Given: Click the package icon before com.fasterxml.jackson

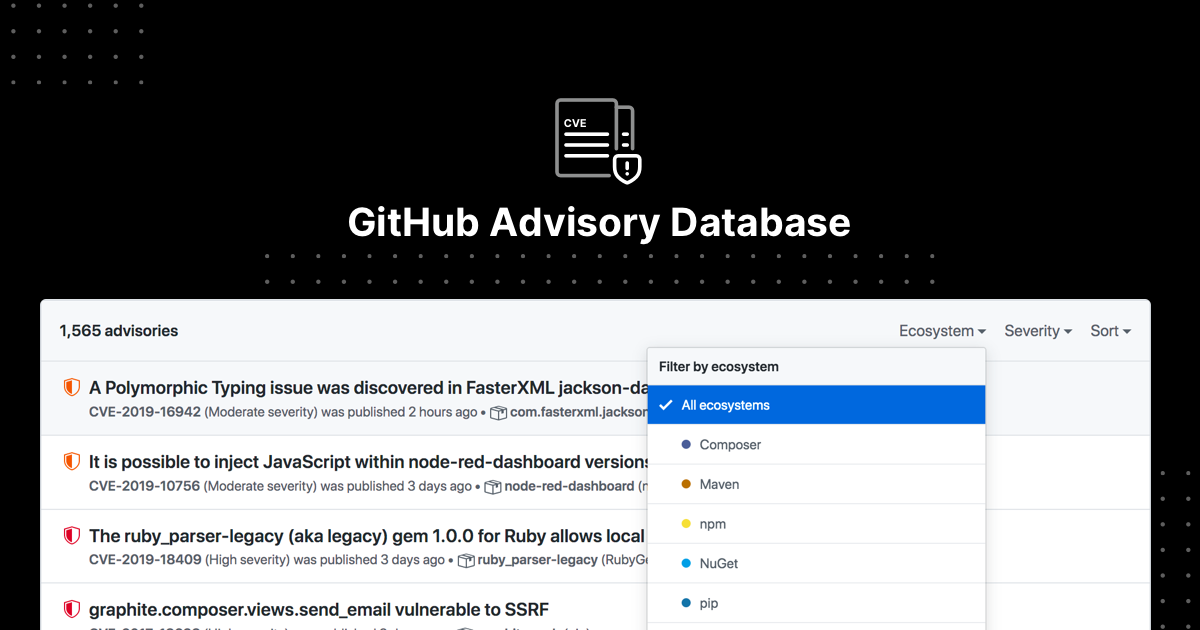Looking at the screenshot, I should tap(497, 412).
